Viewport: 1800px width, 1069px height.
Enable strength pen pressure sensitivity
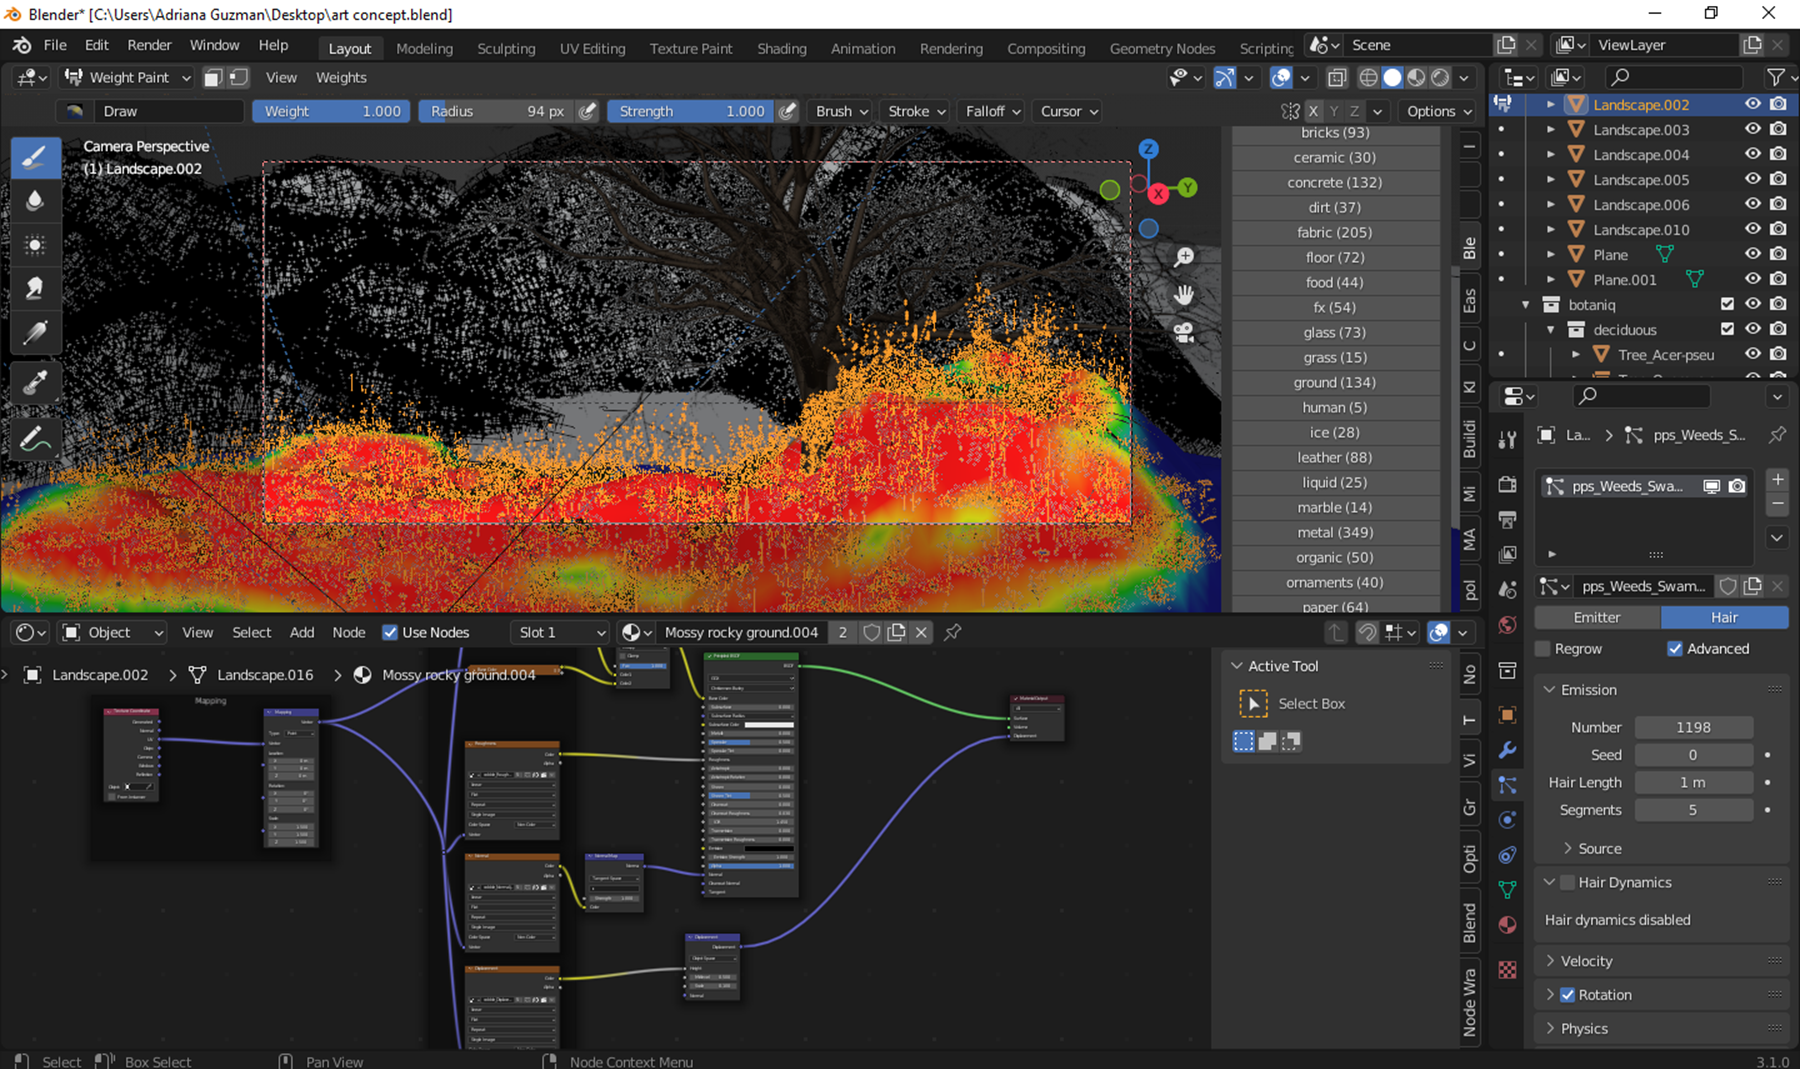pos(788,111)
